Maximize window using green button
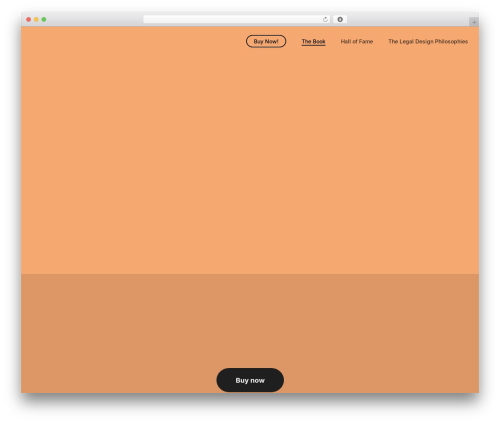This screenshot has height=423, width=500. (44, 20)
